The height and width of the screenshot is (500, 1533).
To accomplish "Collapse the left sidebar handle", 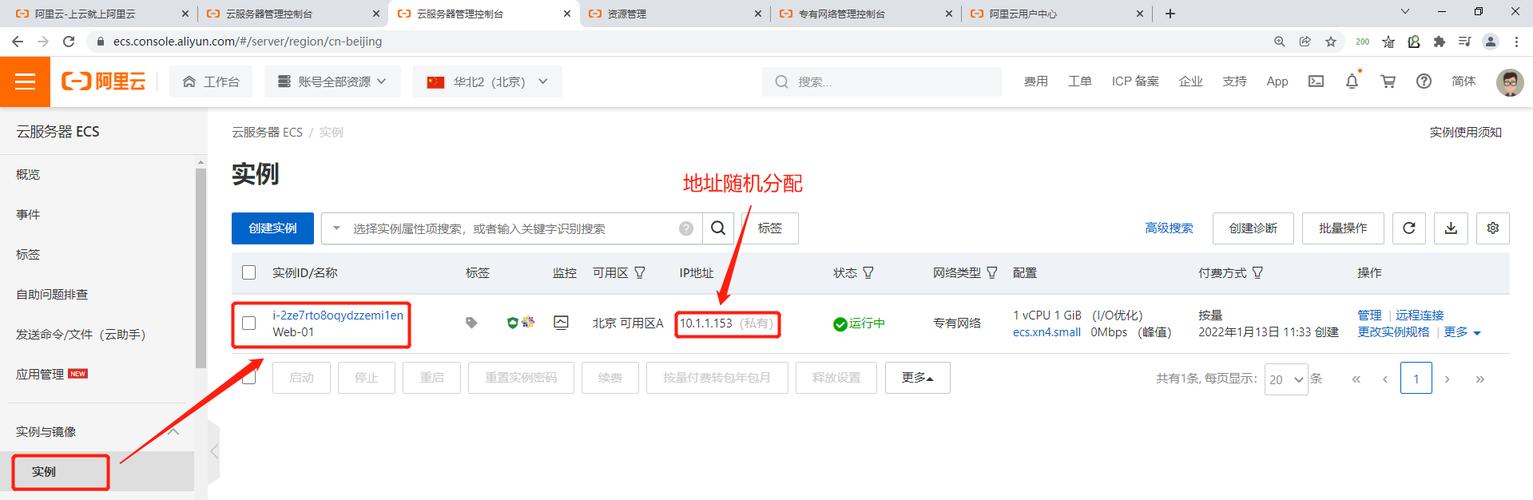I will tap(214, 452).
